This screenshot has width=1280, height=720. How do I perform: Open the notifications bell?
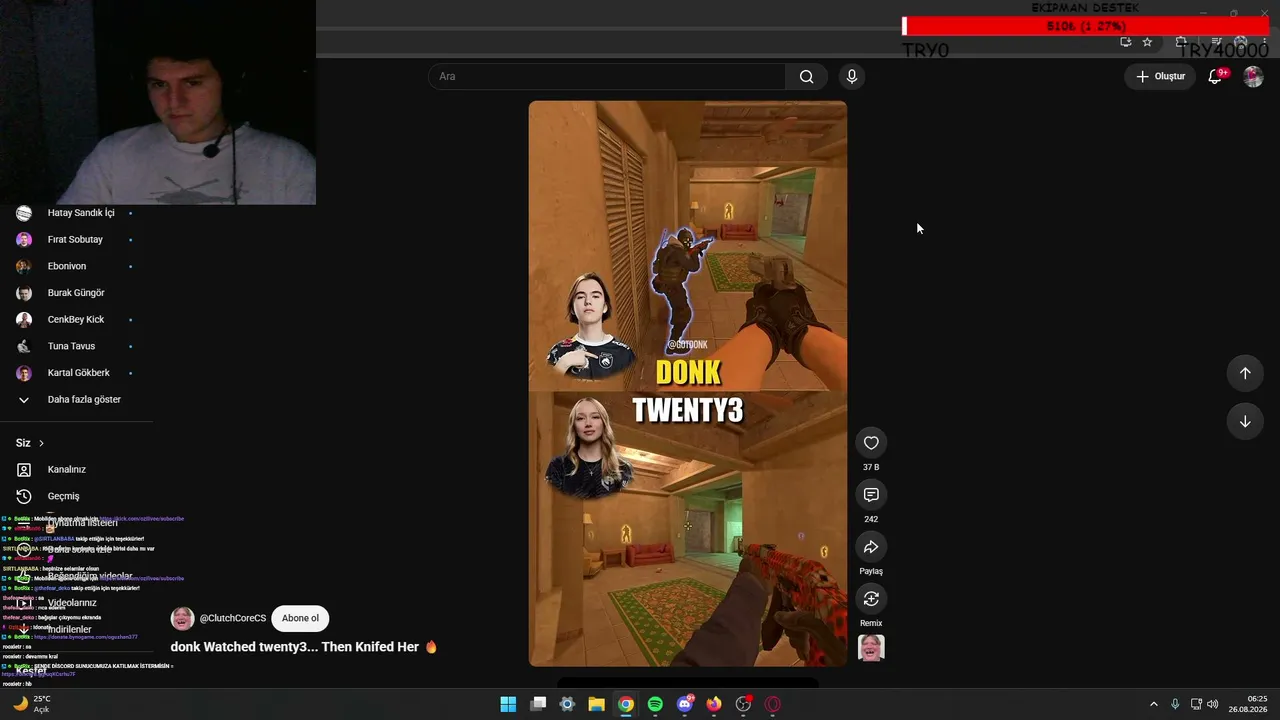click(1216, 77)
